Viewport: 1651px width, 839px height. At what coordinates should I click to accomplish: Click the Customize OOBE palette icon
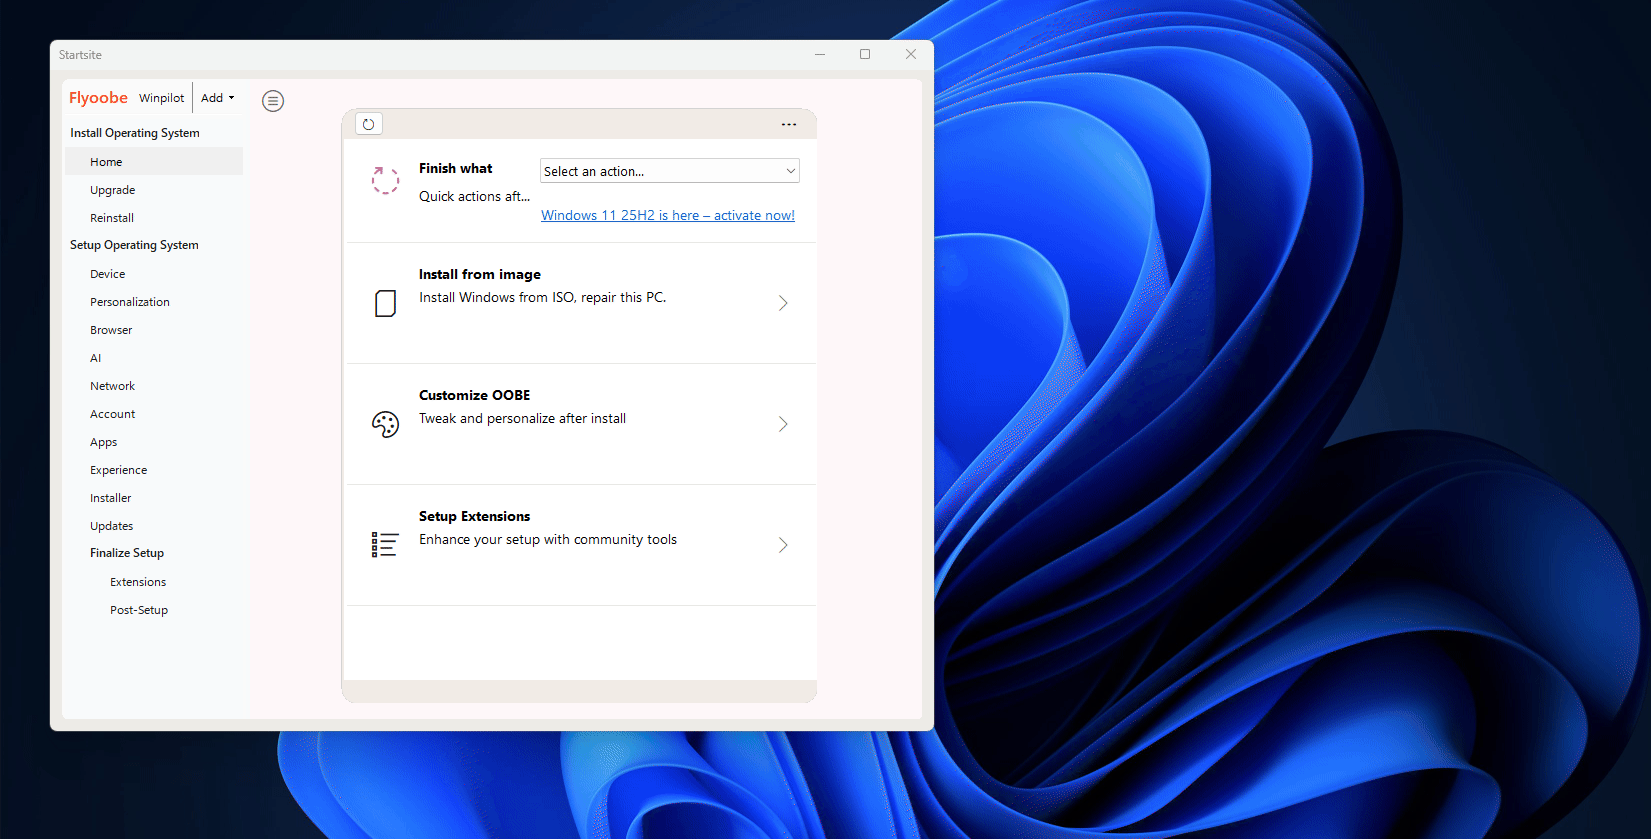385,424
